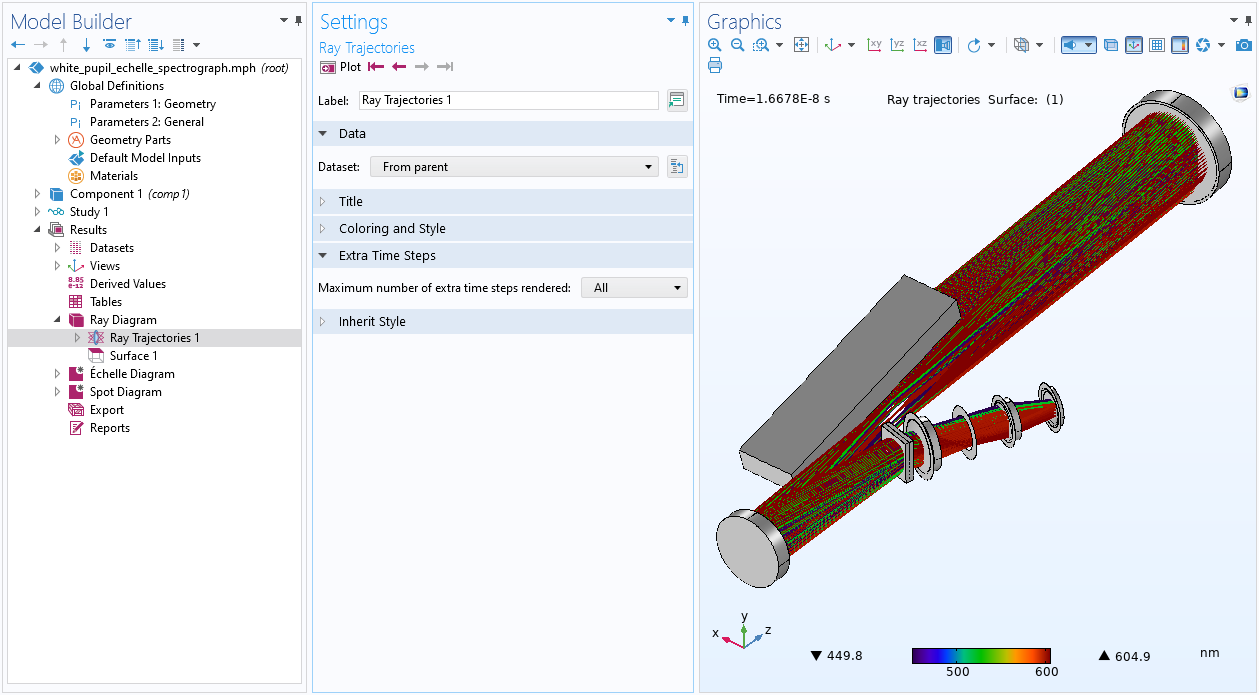
Task: Click the wavelength color legend bar
Action: [x=980, y=656]
